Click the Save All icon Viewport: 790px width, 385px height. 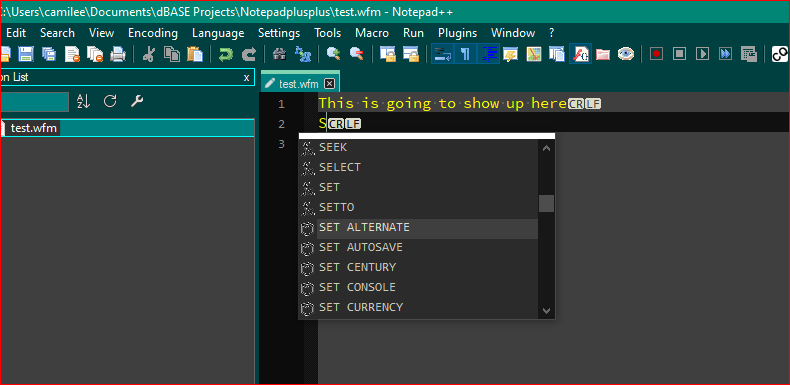click(x=49, y=54)
